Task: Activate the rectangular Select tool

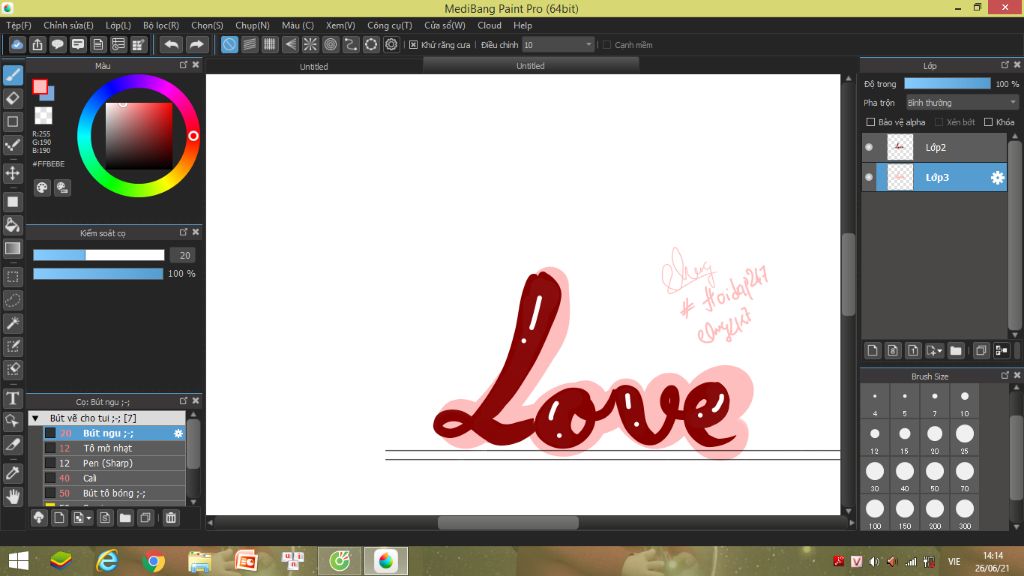Action: tap(13, 277)
